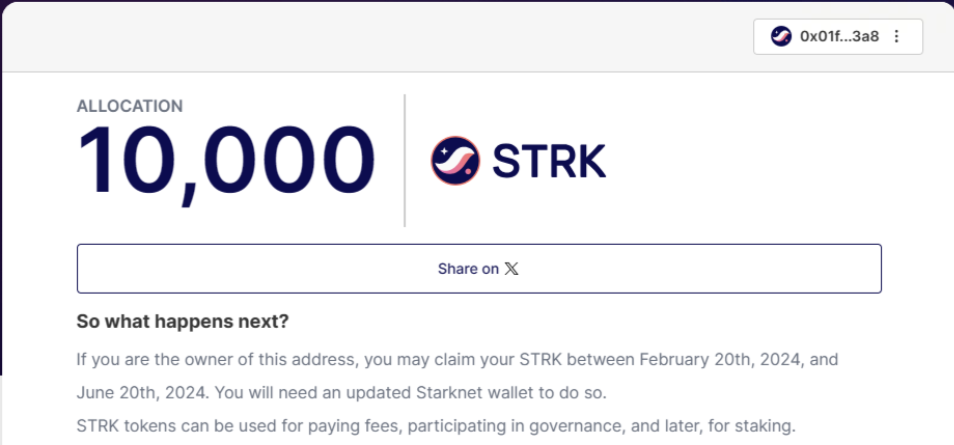Click the STRK token name text
The height and width of the screenshot is (445, 954).
(549, 161)
